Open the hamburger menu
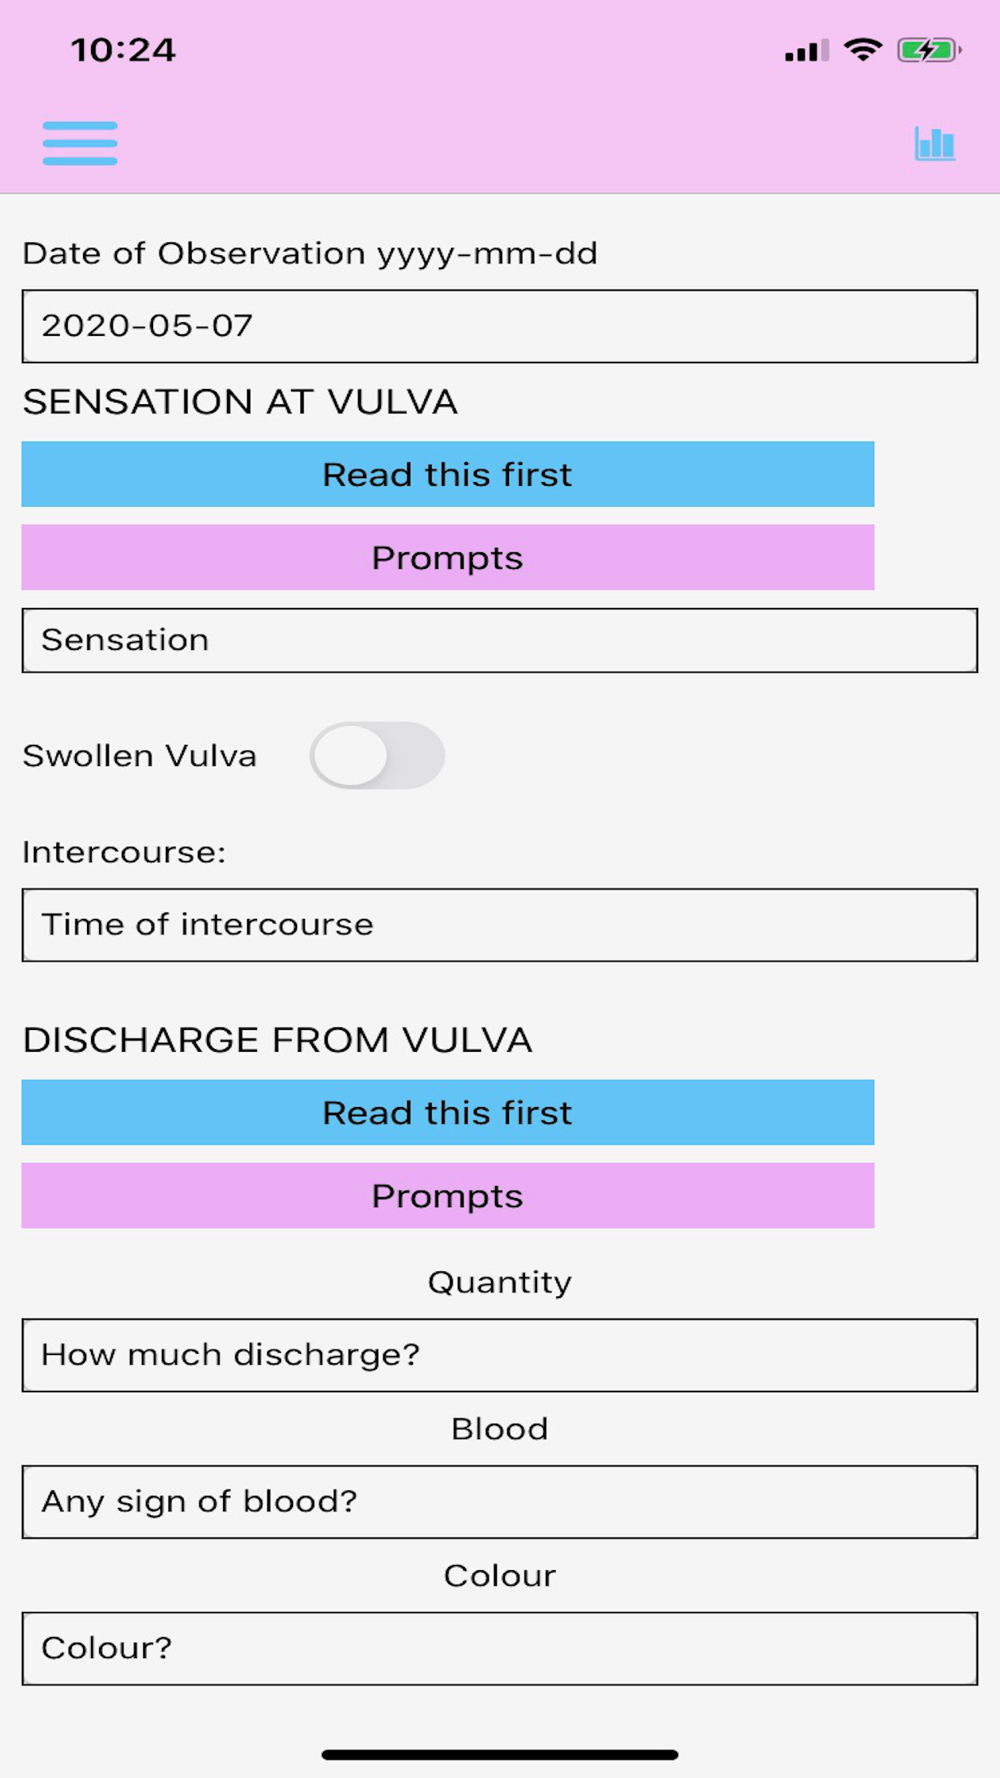This screenshot has width=1000, height=1778. (80, 143)
